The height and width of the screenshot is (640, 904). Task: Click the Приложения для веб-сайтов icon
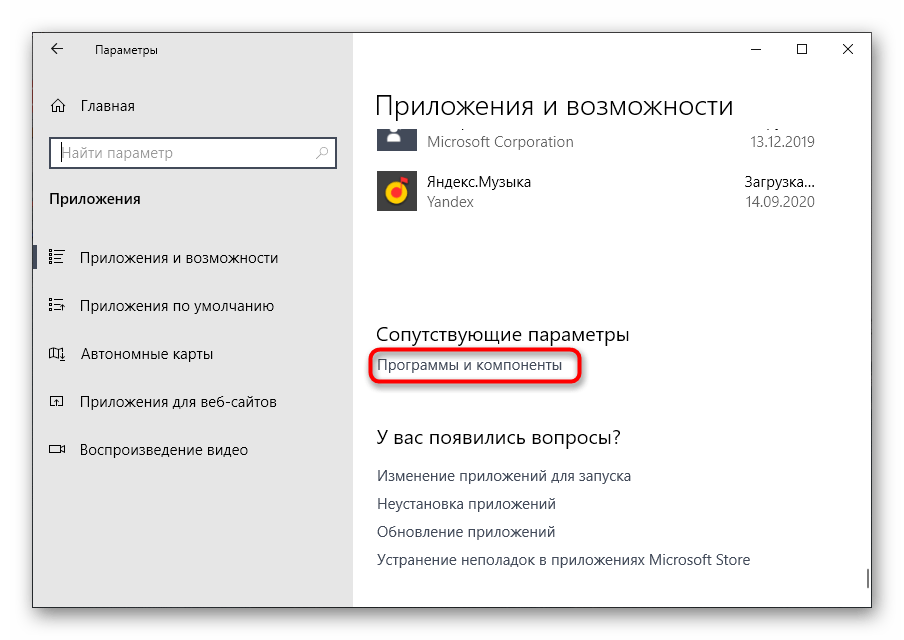click(57, 402)
